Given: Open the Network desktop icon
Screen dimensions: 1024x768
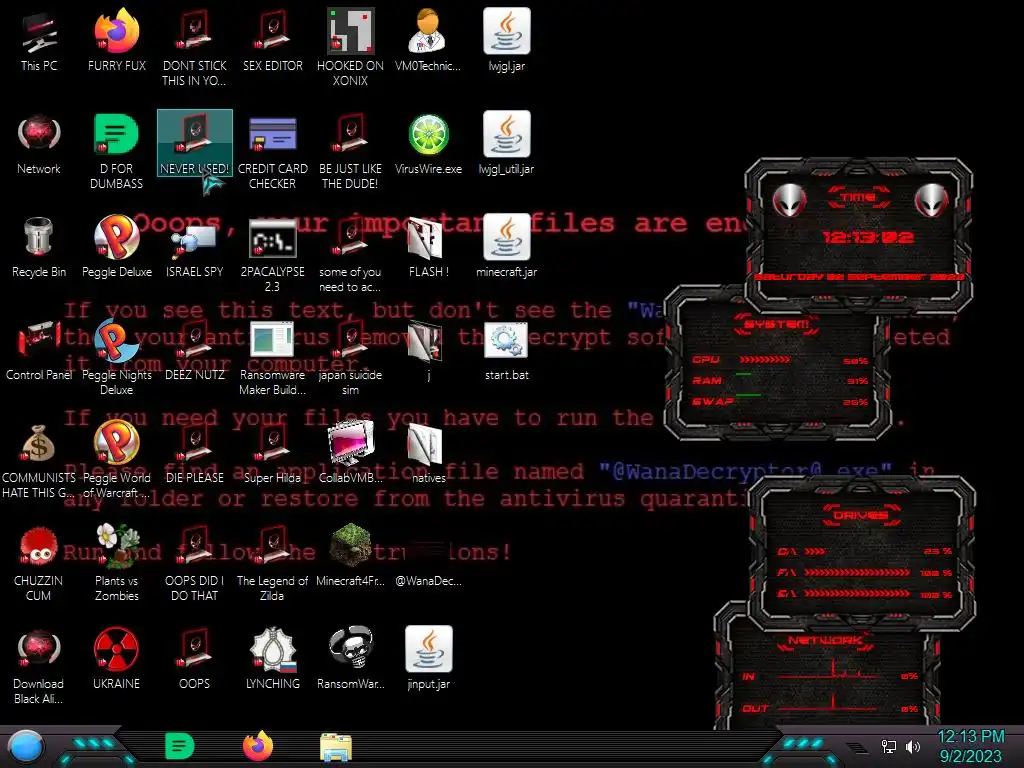Looking at the screenshot, I should coord(39,144).
